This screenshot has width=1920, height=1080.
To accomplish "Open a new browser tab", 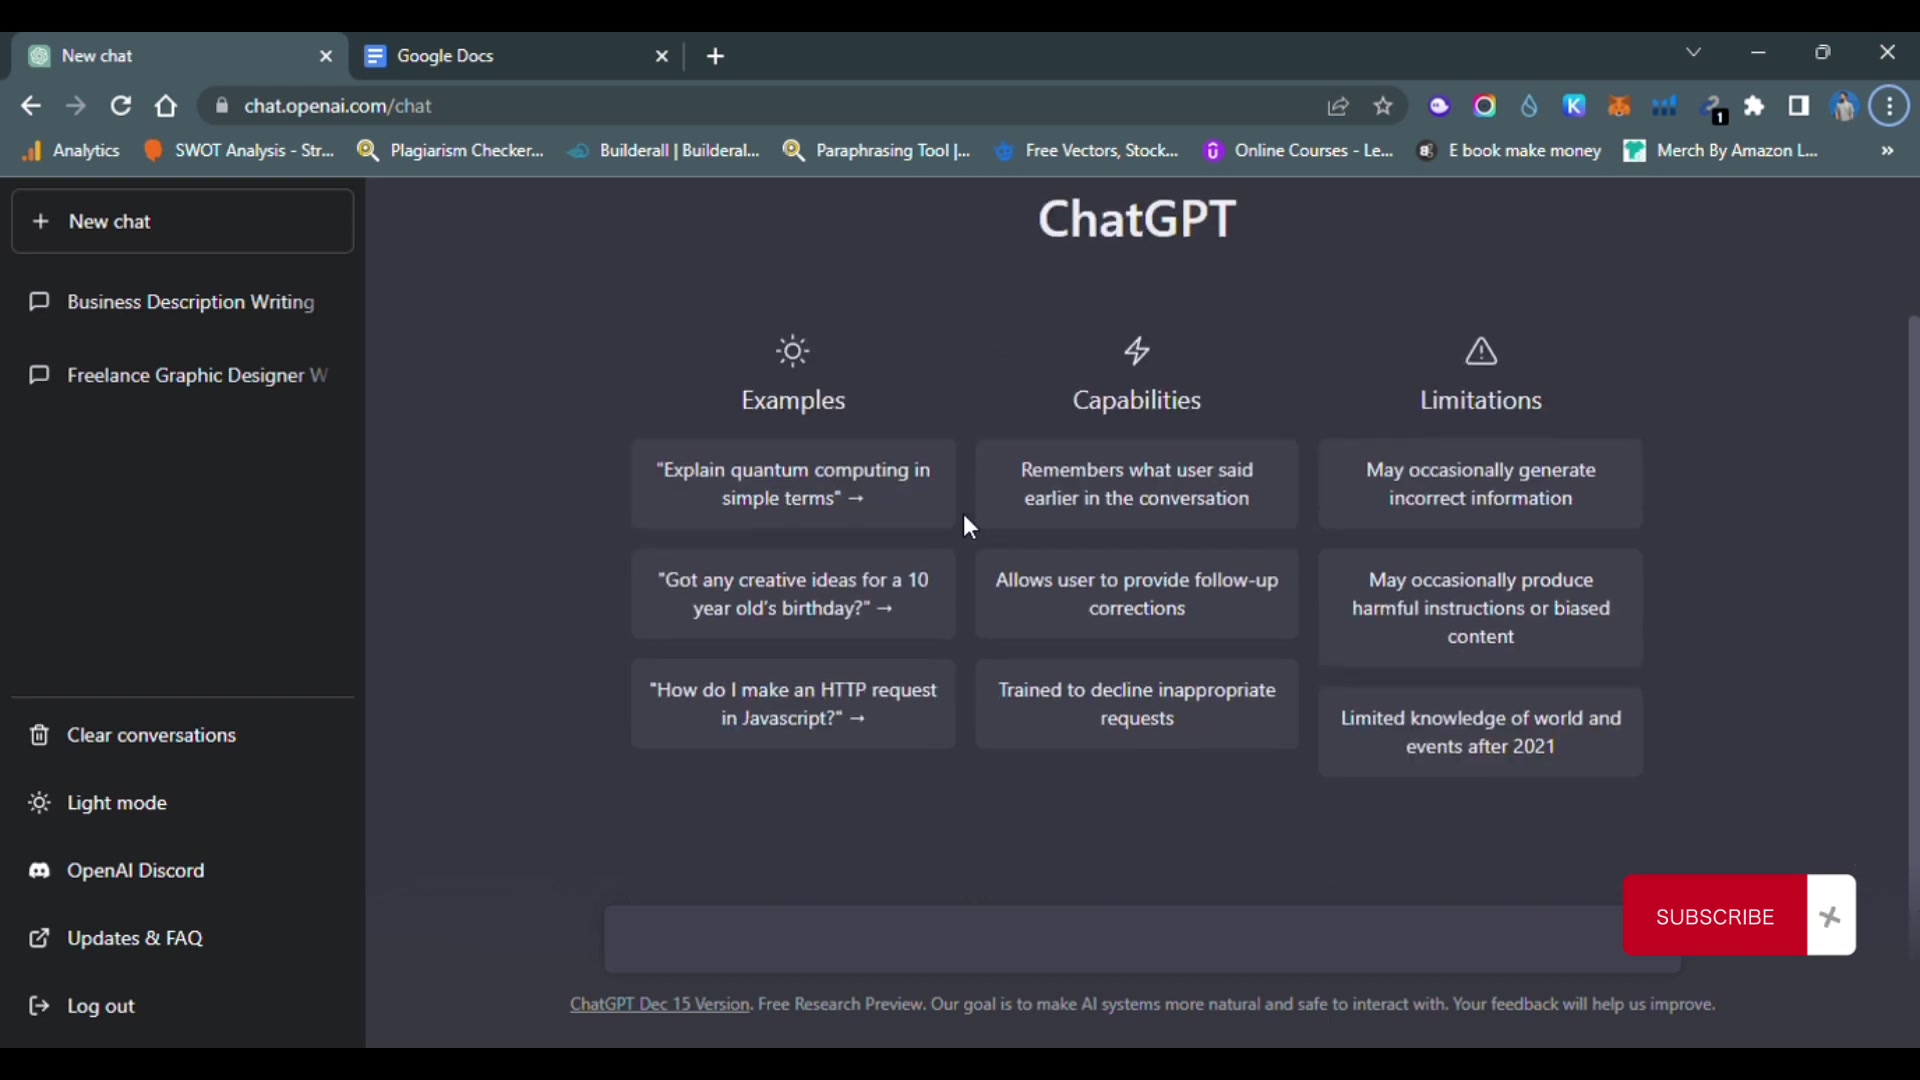I will pyautogui.click(x=715, y=57).
